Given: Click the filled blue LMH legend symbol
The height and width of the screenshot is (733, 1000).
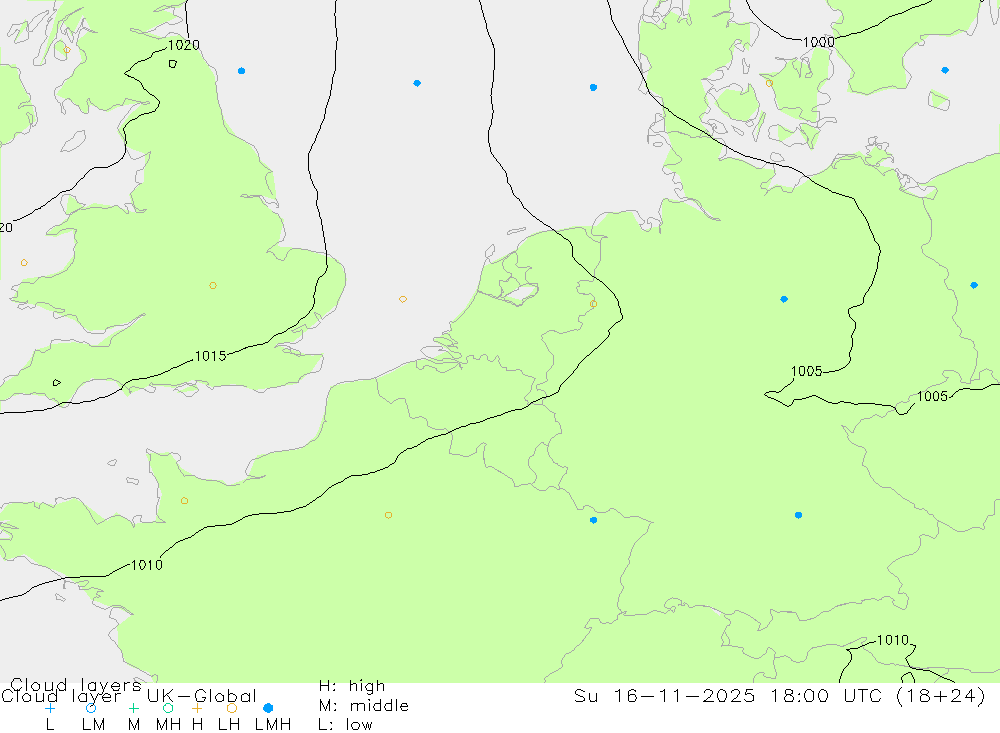Looking at the screenshot, I should [268, 708].
